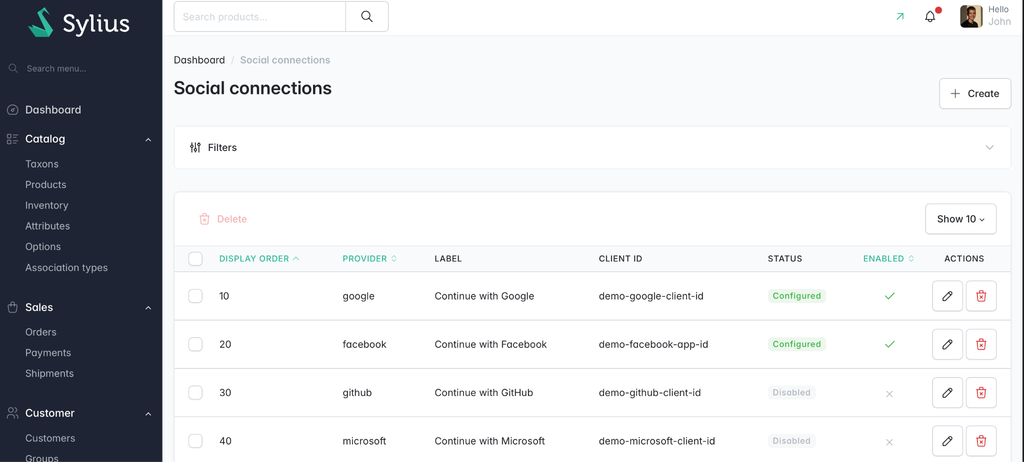Check the microsoft row checkbox
This screenshot has height=462, width=1024.
coord(195,441)
